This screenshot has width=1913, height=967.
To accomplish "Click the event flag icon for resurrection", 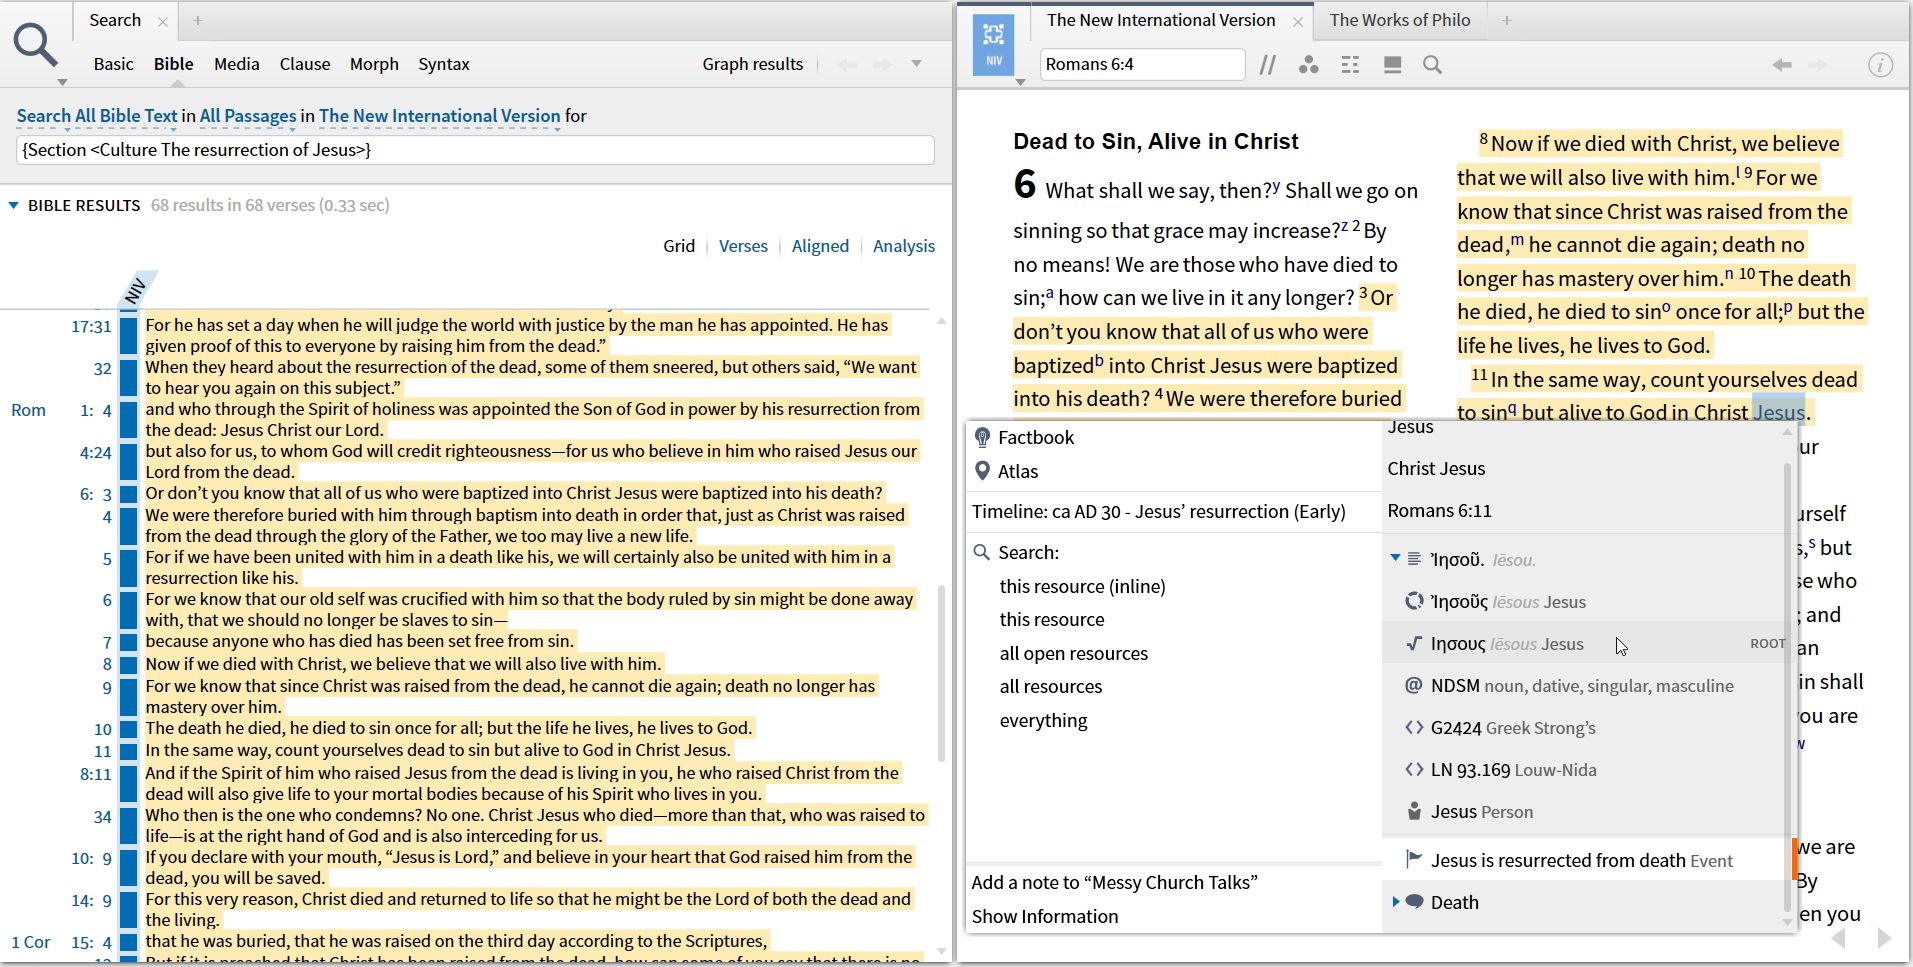I will click(x=1414, y=859).
